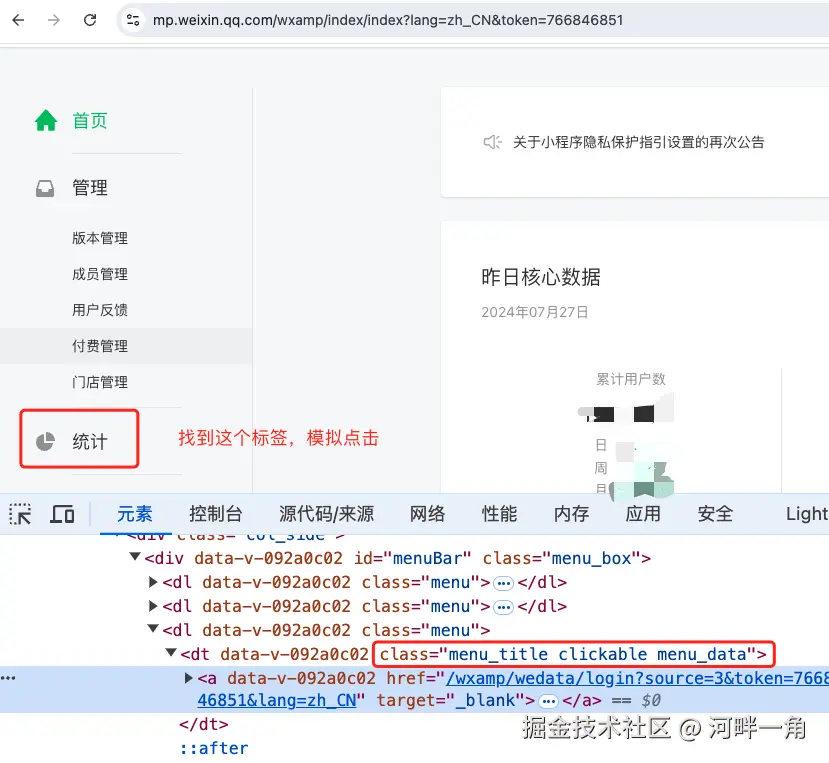Switch to the 网络 DevTools tab
The height and width of the screenshot is (763, 829).
428,514
